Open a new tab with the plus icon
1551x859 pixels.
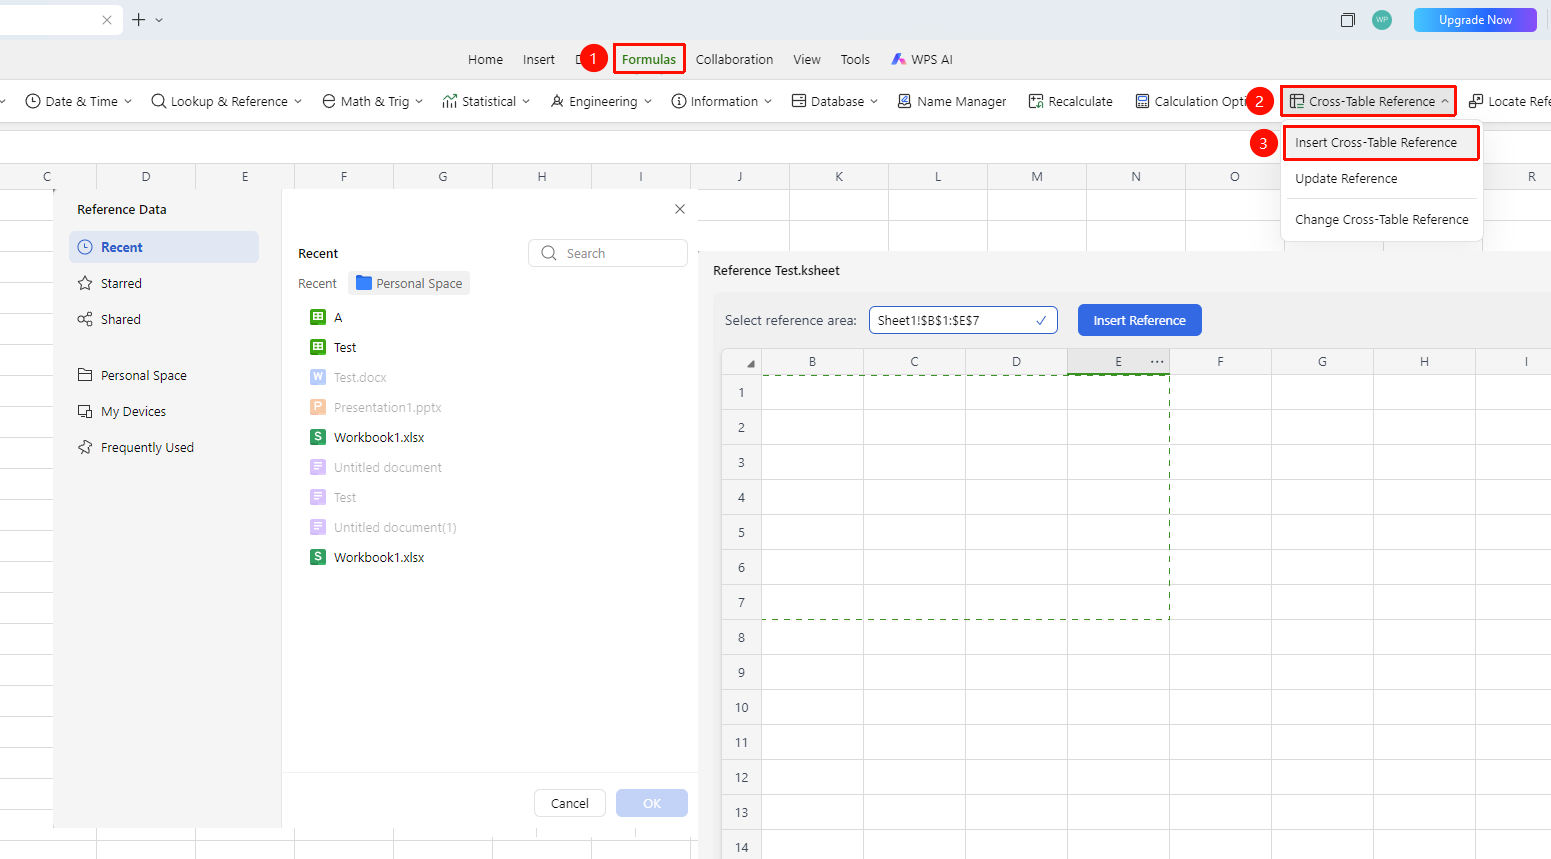pyautogui.click(x=139, y=20)
